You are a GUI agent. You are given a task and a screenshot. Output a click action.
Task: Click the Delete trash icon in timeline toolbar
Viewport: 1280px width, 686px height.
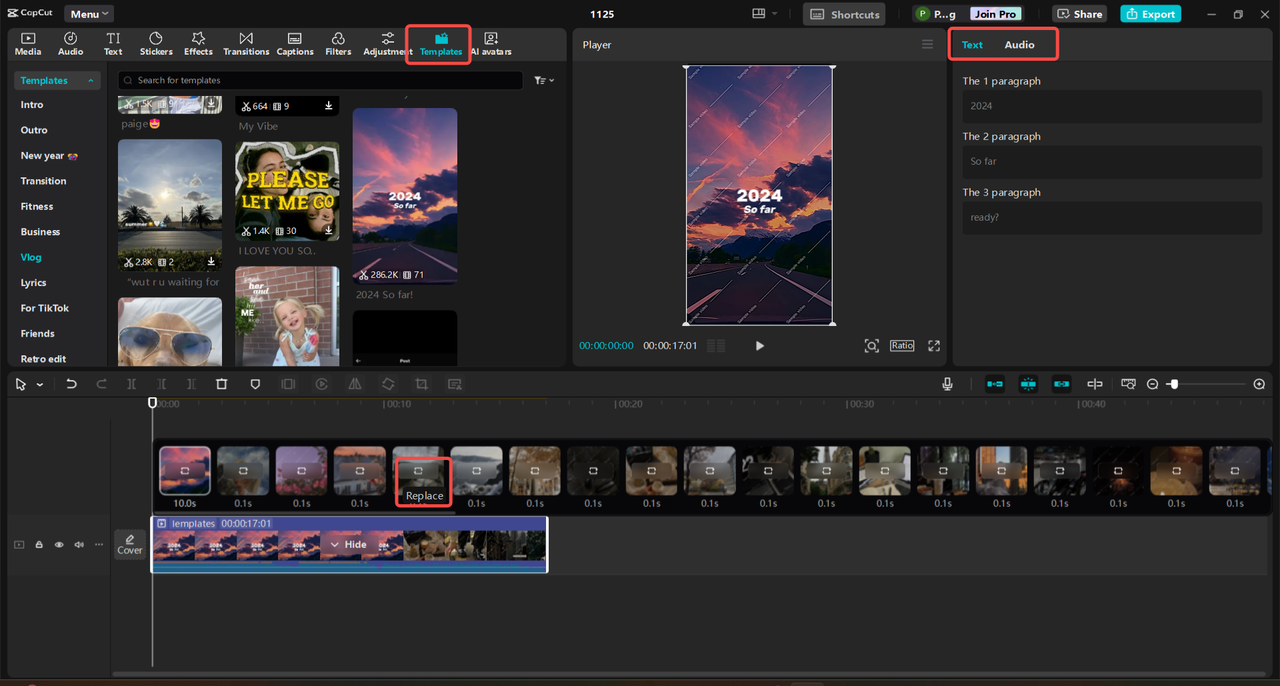(x=222, y=384)
